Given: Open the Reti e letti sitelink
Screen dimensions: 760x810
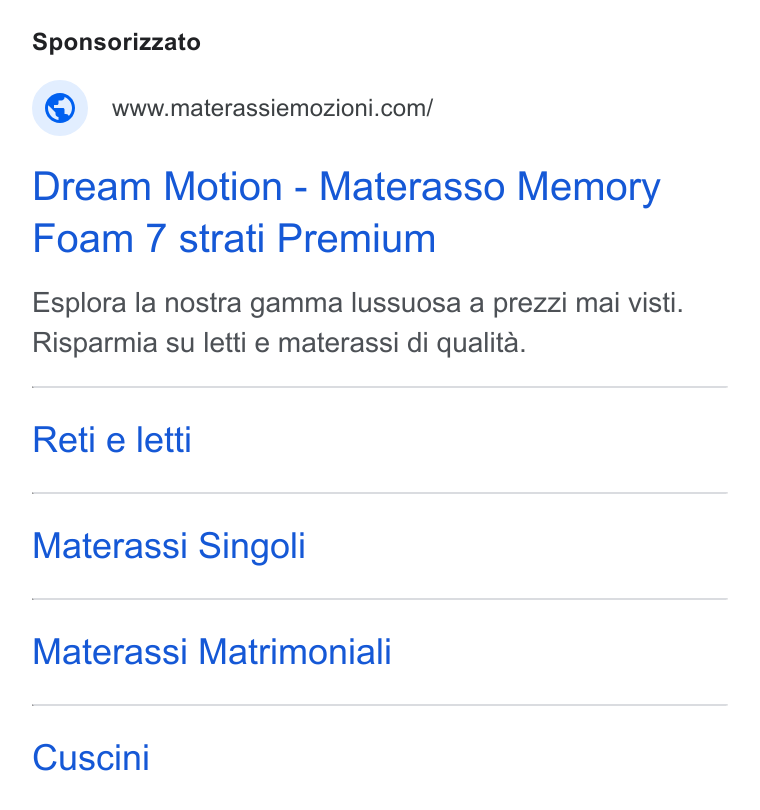Looking at the screenshot, I should (112, 440).
